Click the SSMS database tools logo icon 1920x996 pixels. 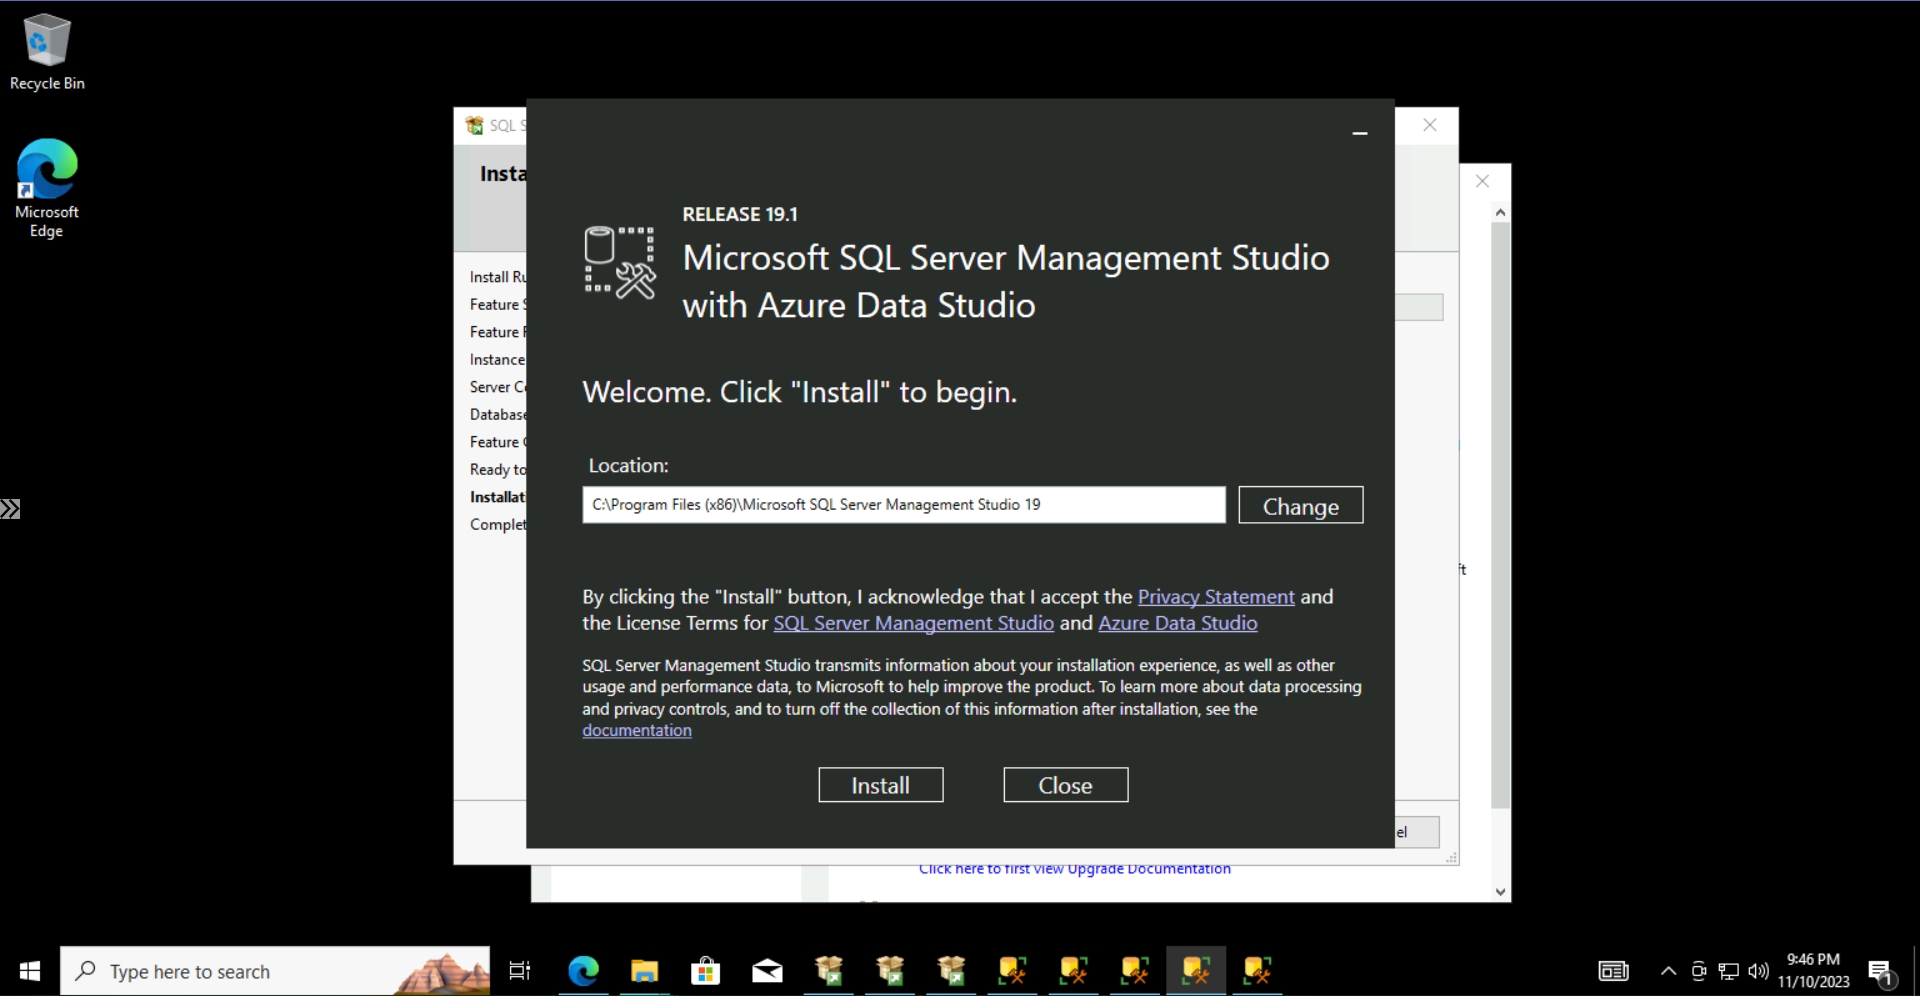coord(620,262)
